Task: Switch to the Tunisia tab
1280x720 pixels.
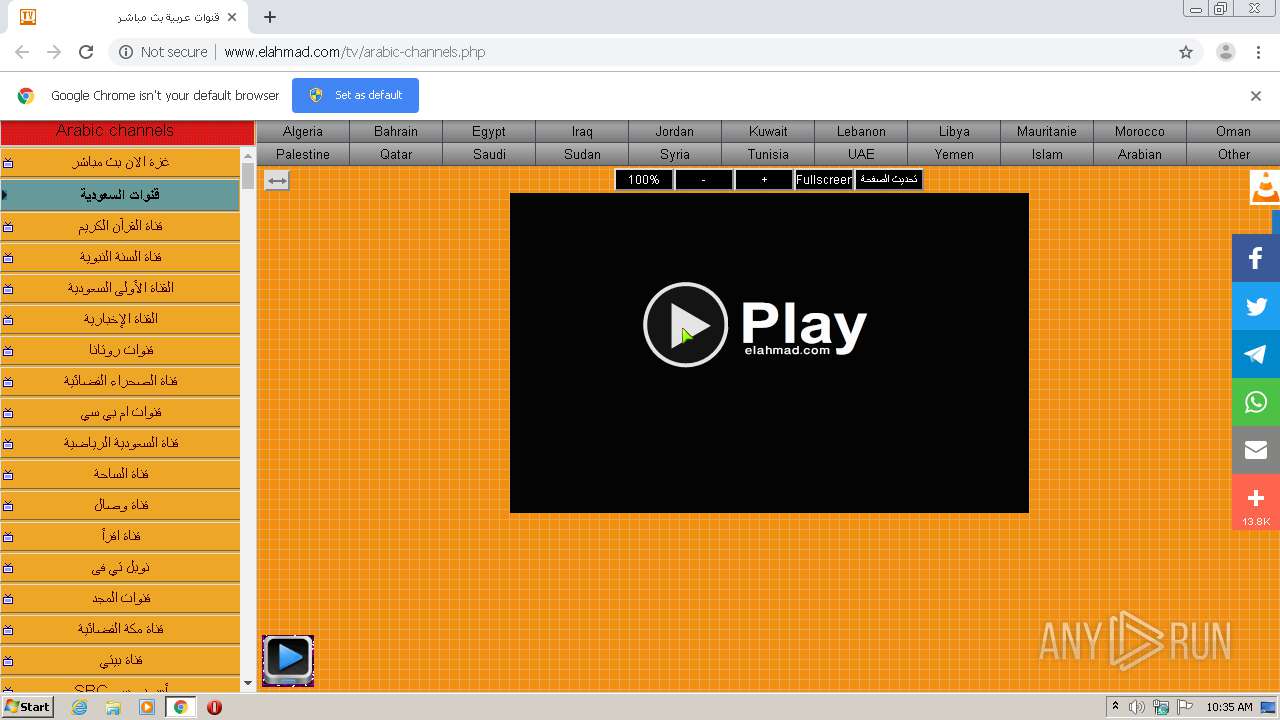Action: (x=768, y=154)
